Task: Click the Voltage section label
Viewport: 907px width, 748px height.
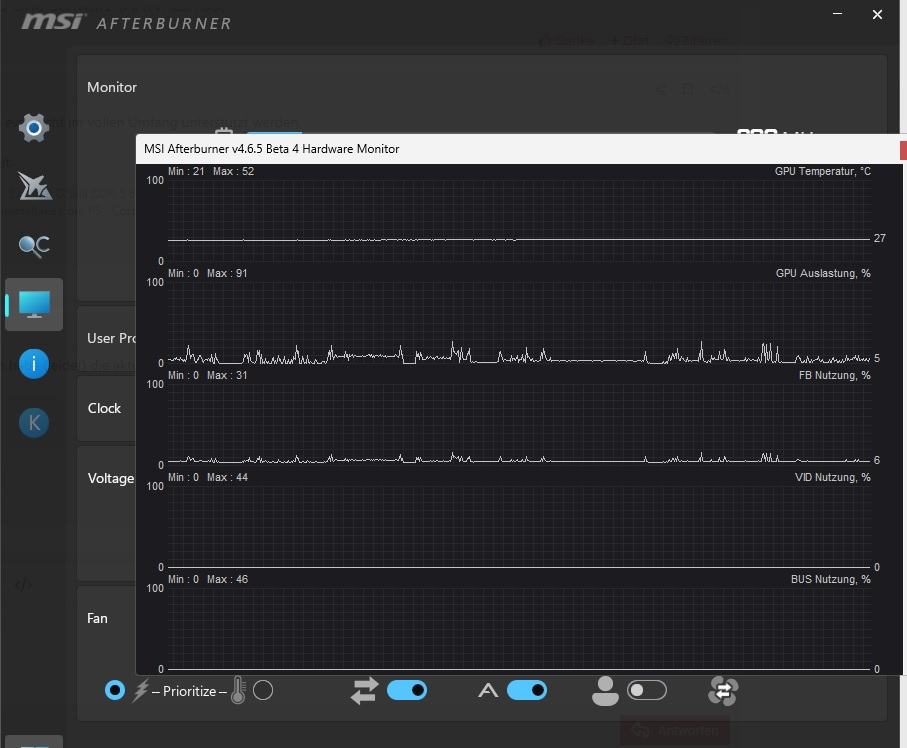Action: click(110, 478)
